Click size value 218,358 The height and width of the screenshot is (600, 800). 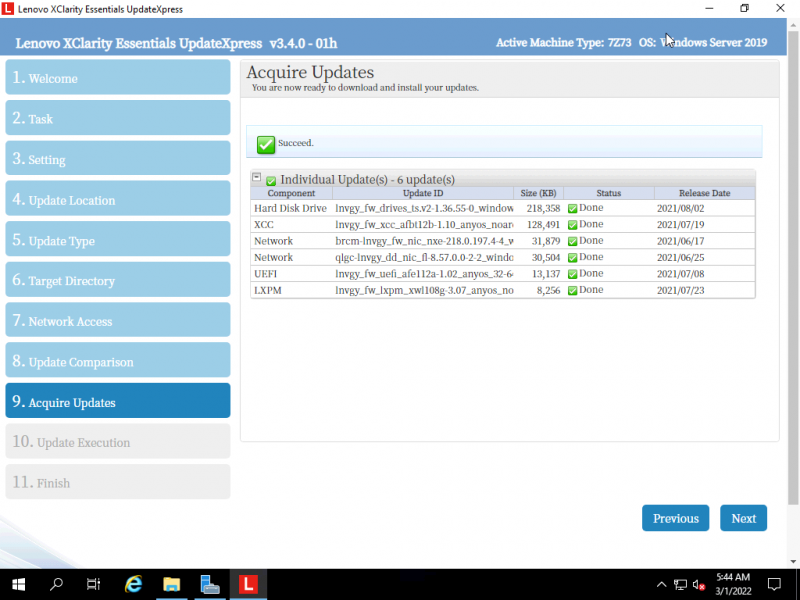(x=543, y=208)
